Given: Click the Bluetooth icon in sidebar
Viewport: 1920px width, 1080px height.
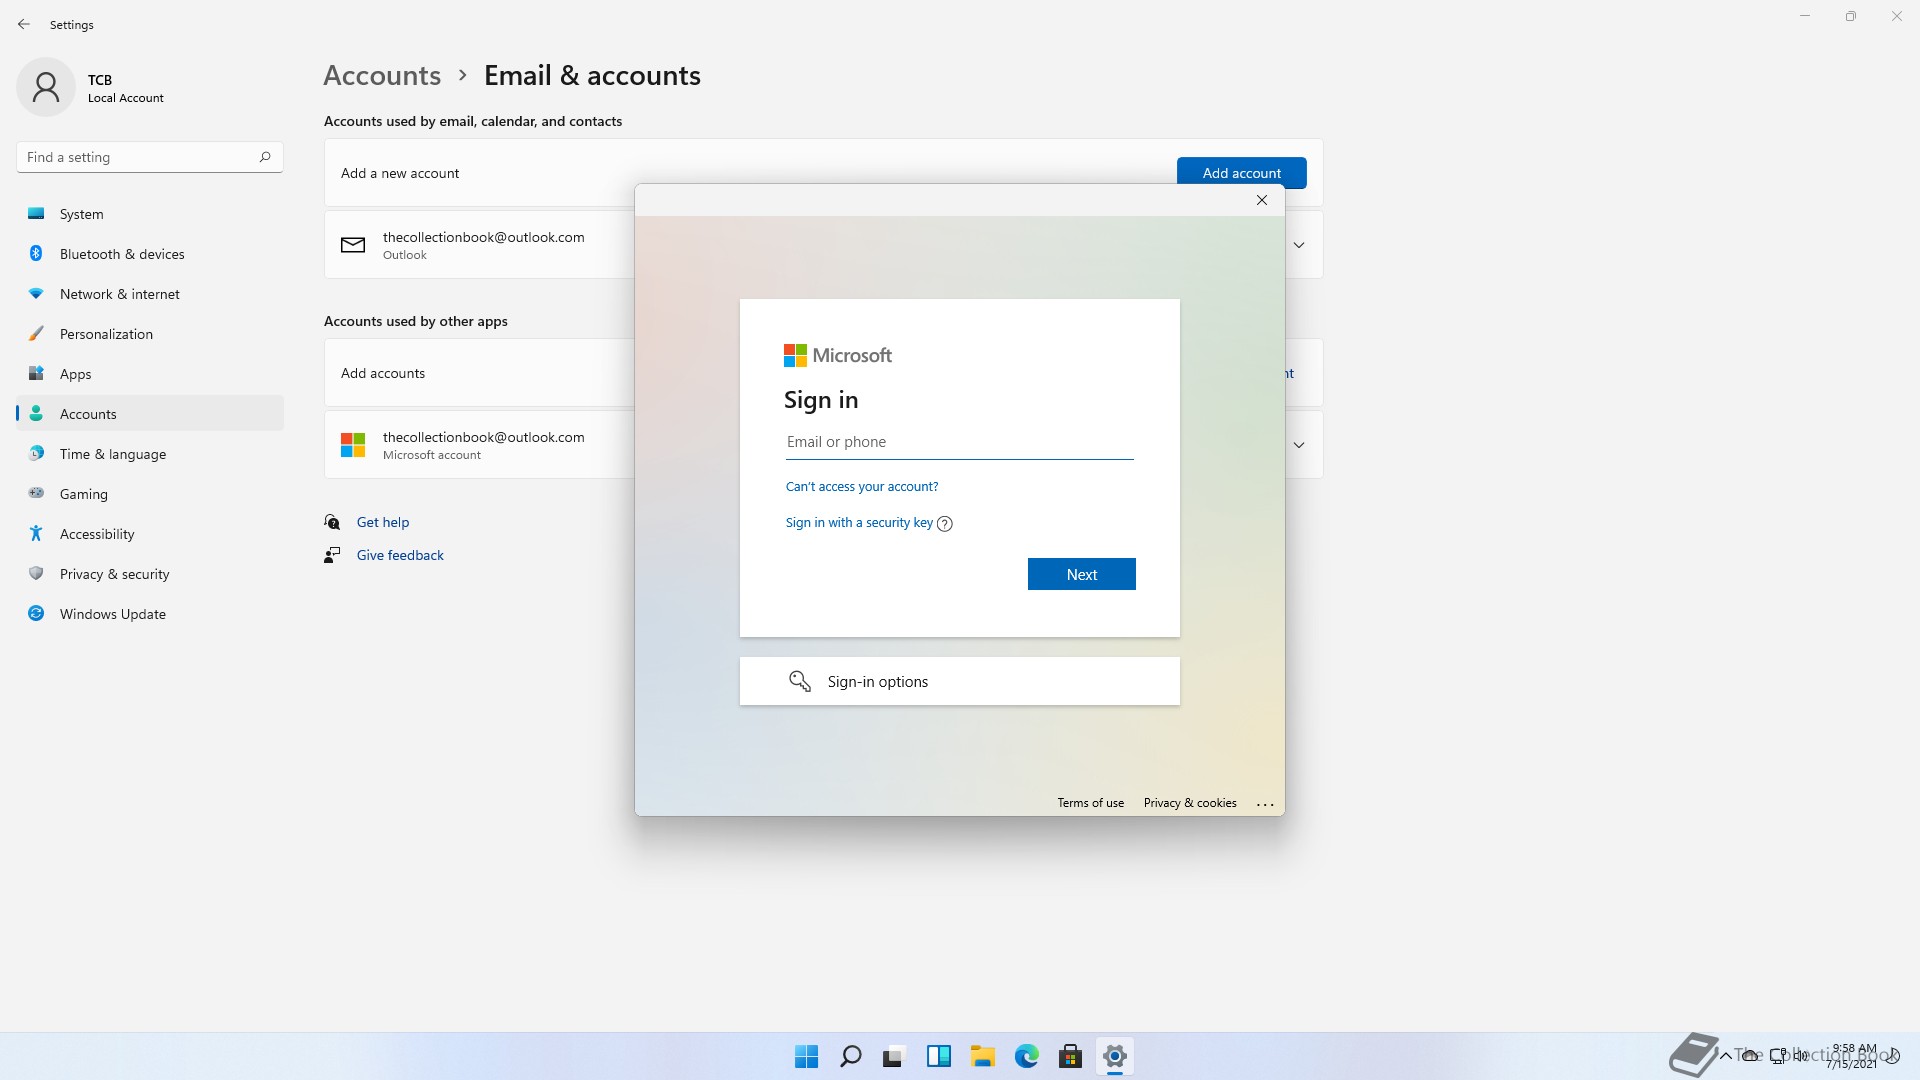Looking at the screenshot, I should (36, 253).
